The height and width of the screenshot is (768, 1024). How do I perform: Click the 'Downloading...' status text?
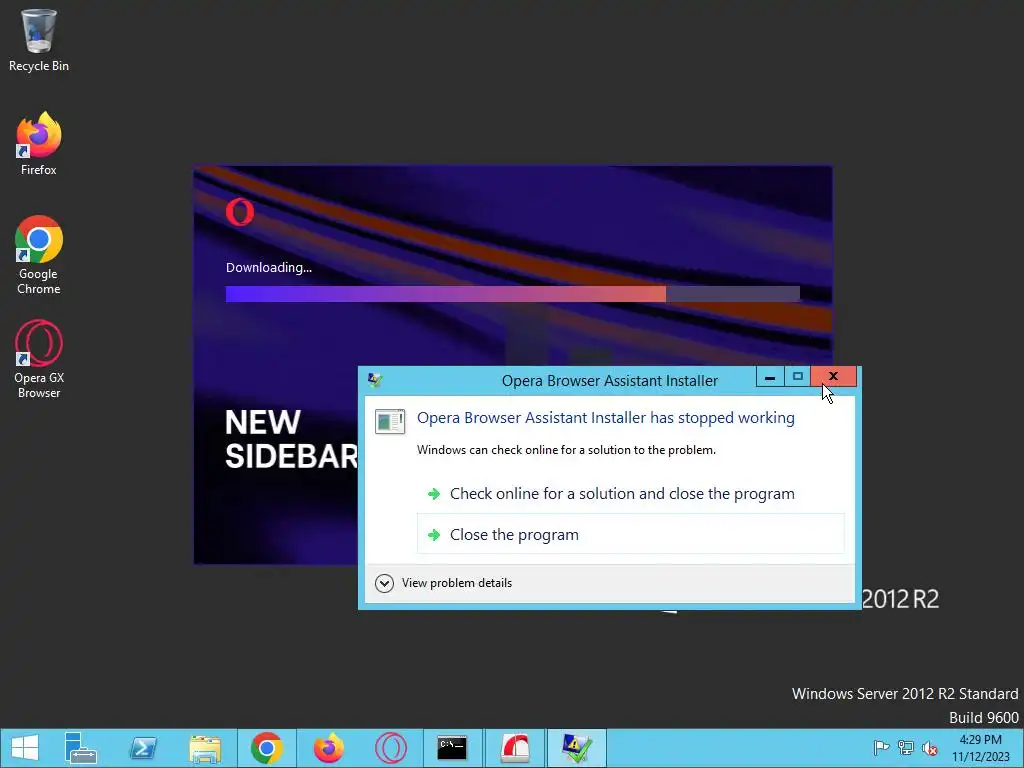tap(268, 267)
